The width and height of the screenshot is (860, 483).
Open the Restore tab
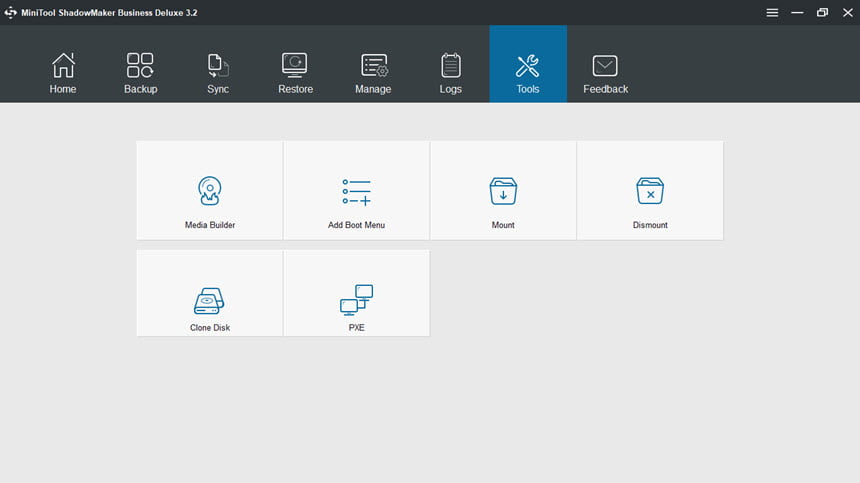coord(295,72)
